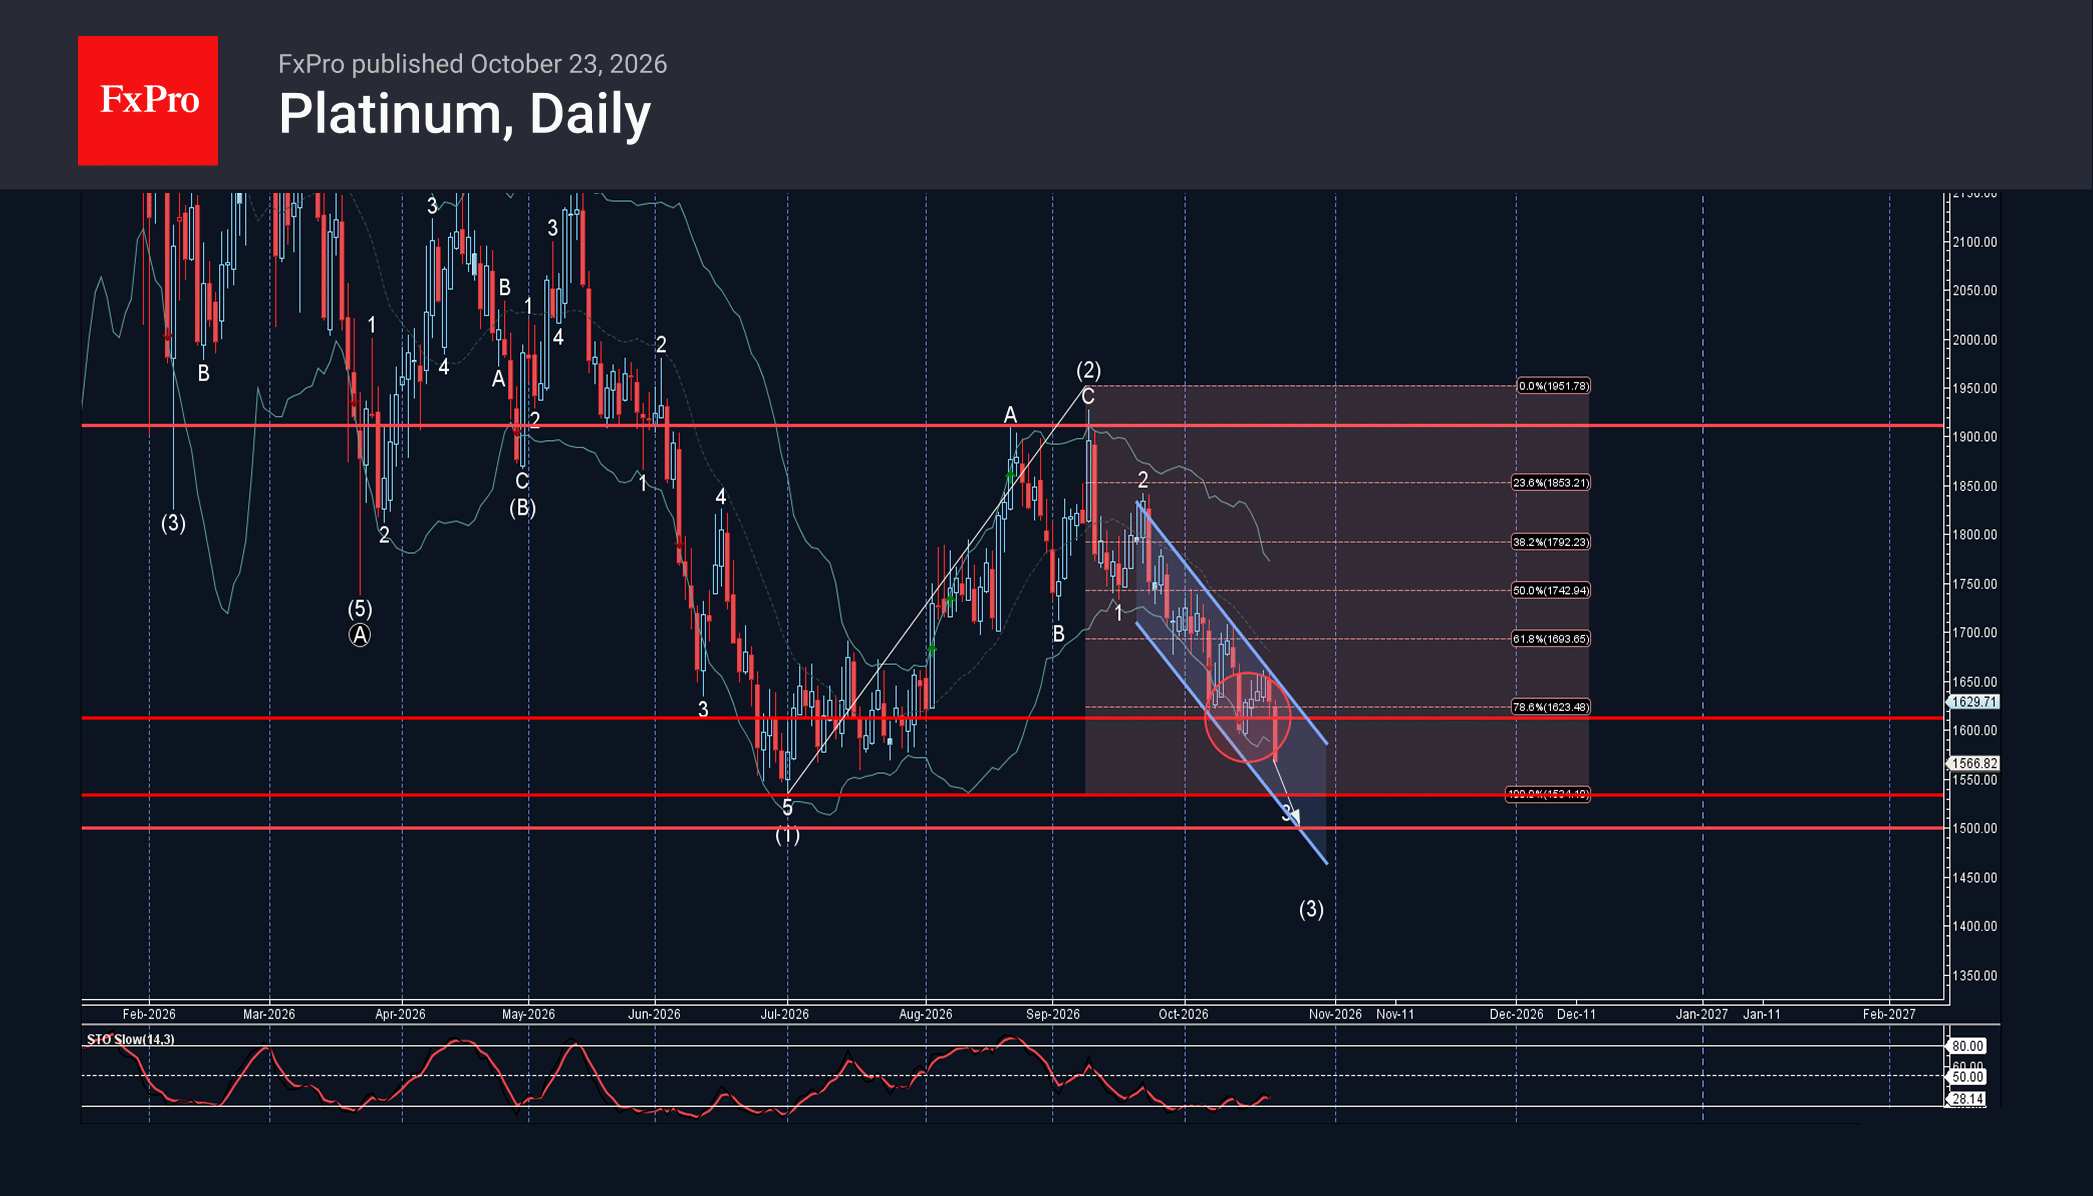
Task: Click the 50.00 stochastic level label
Action: coord(1967,1077)
